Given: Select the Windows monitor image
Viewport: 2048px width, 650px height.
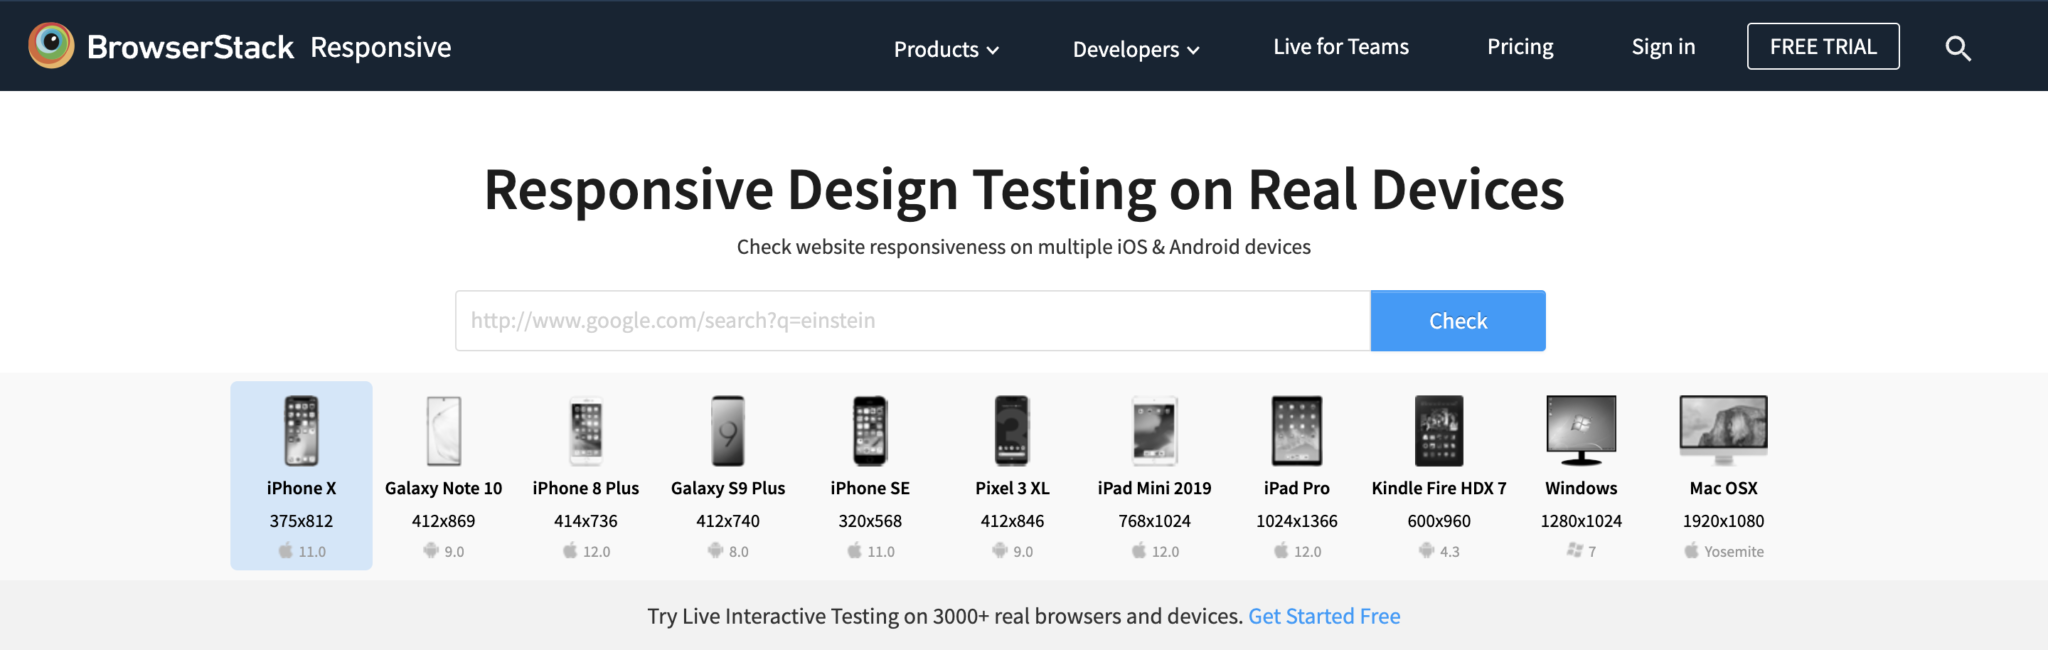Looking at the screenshot, I should click(x=1581, y=431).
